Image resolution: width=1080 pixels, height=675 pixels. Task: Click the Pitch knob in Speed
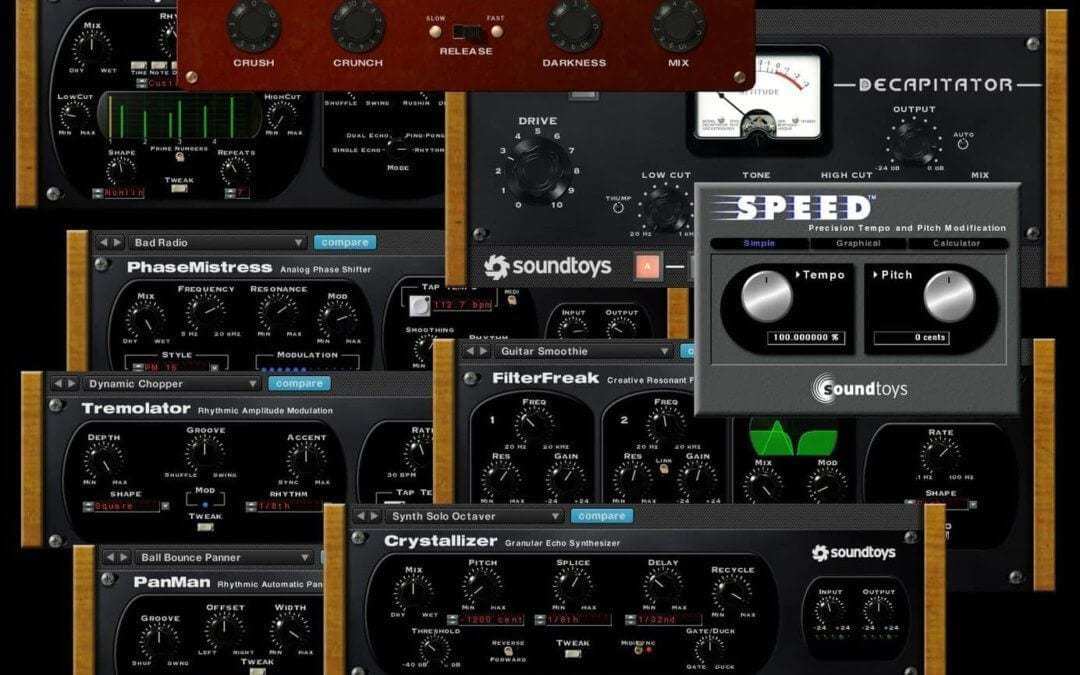pyautogui.click(x=949, y=296)
